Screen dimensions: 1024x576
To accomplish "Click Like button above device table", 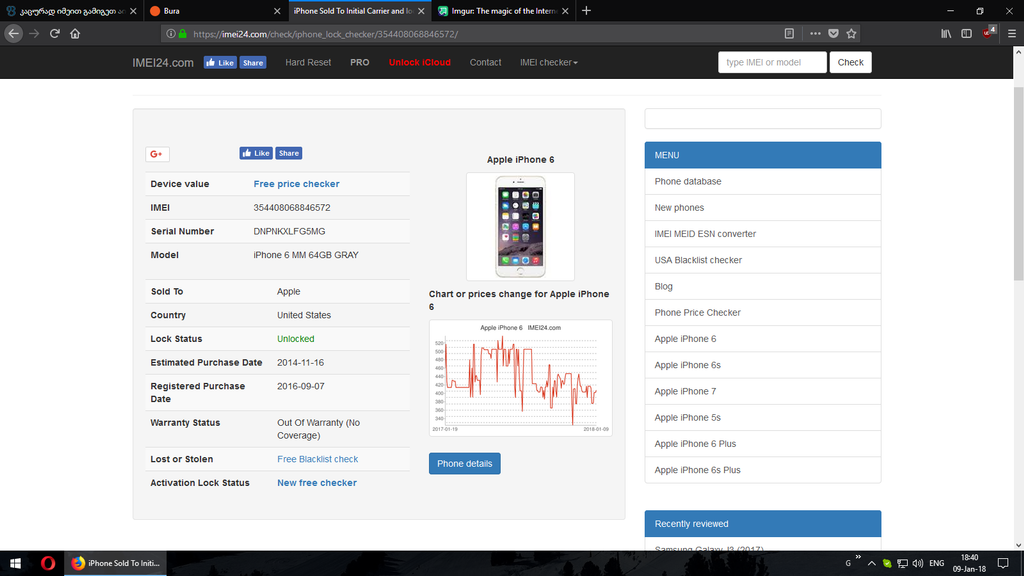I will (x=256, y=153).
